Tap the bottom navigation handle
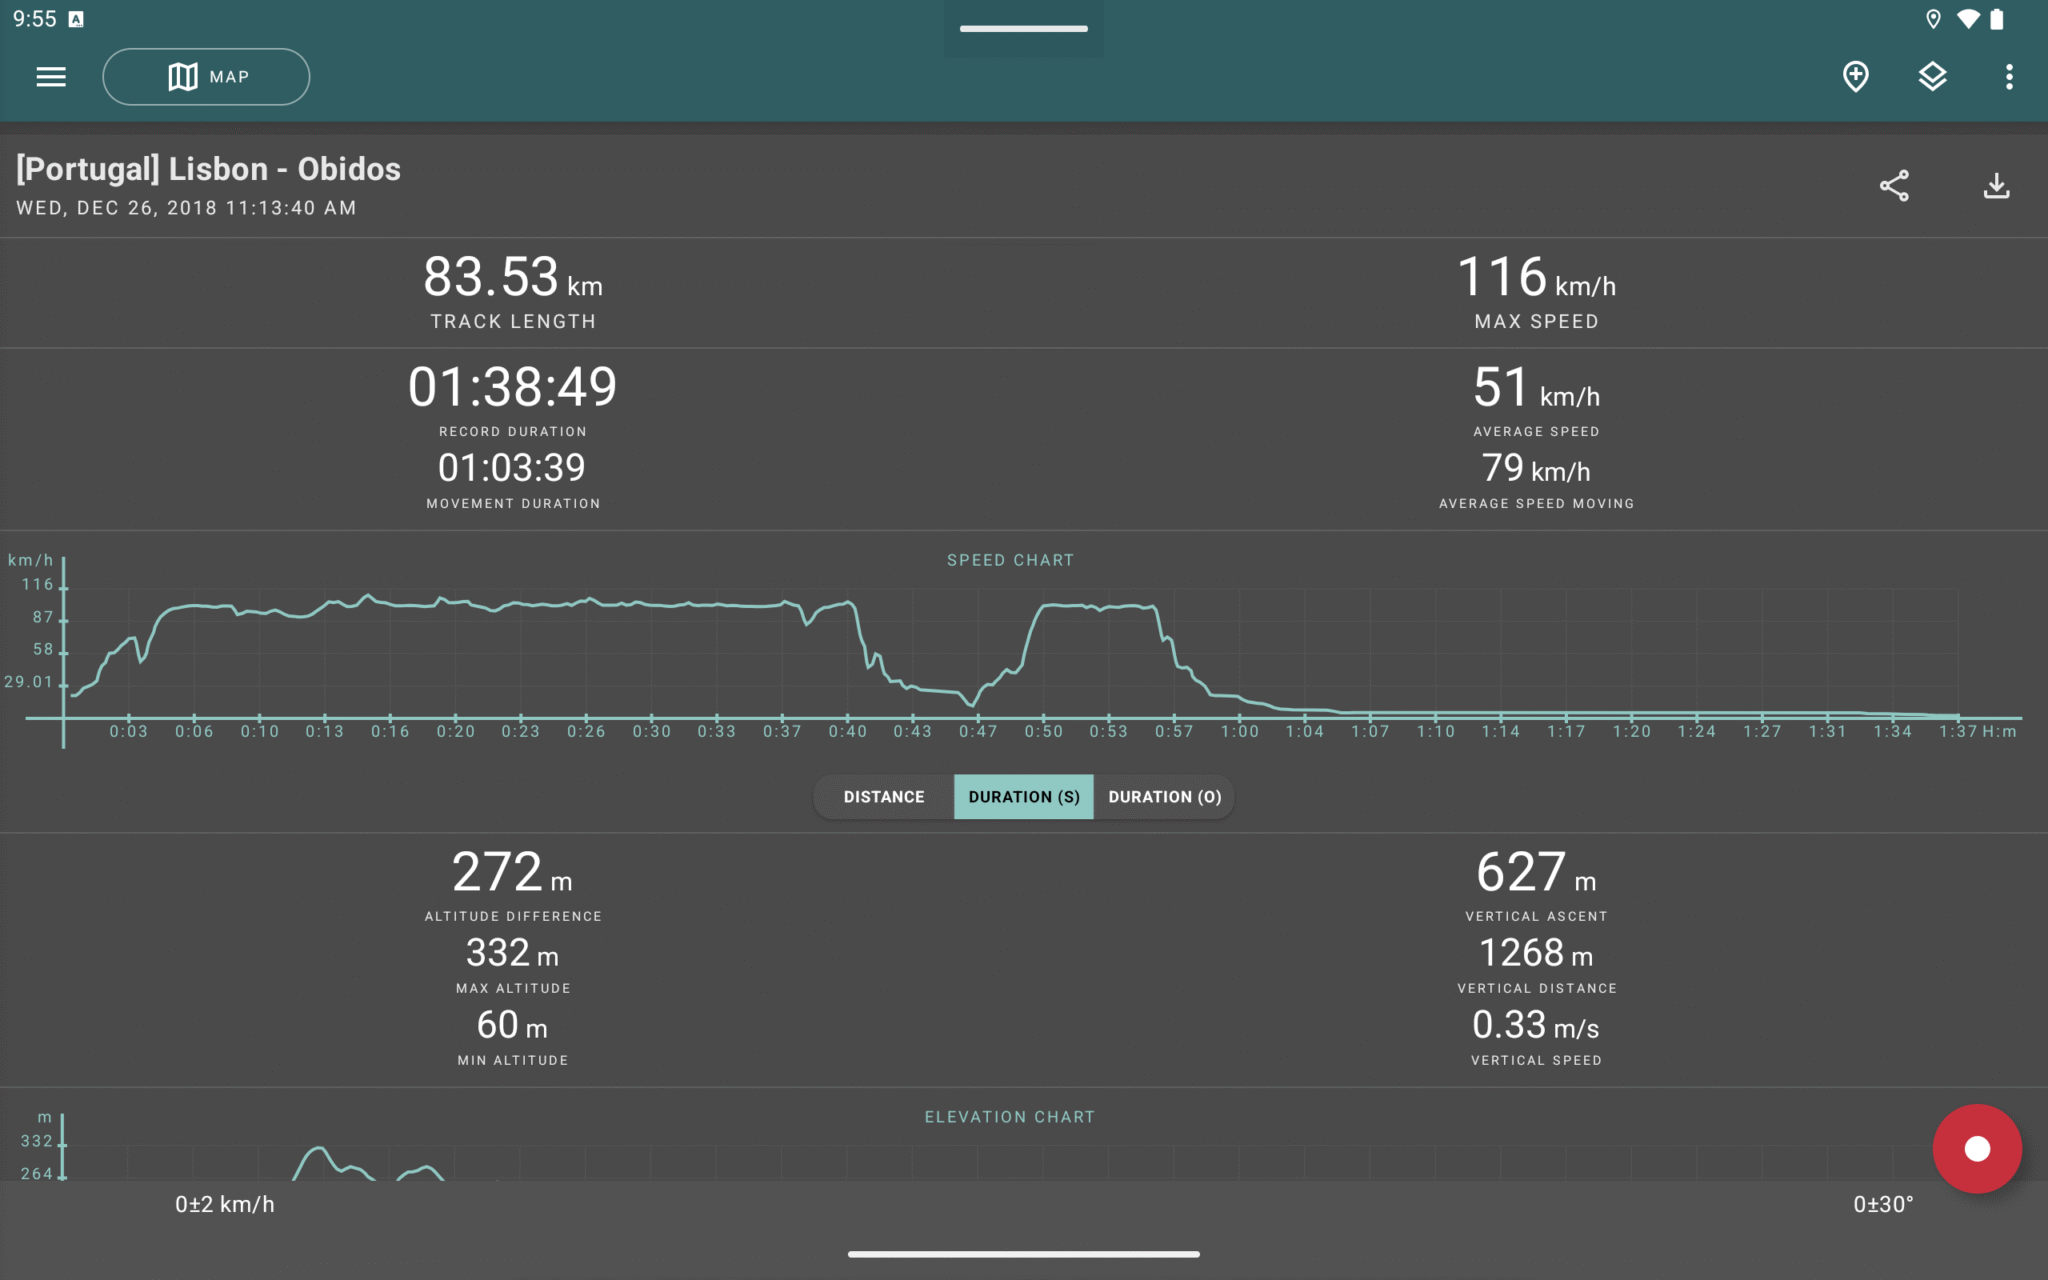Image resolution: width=2048 pixels, height=1280 pixels. pos(1023,1253)
